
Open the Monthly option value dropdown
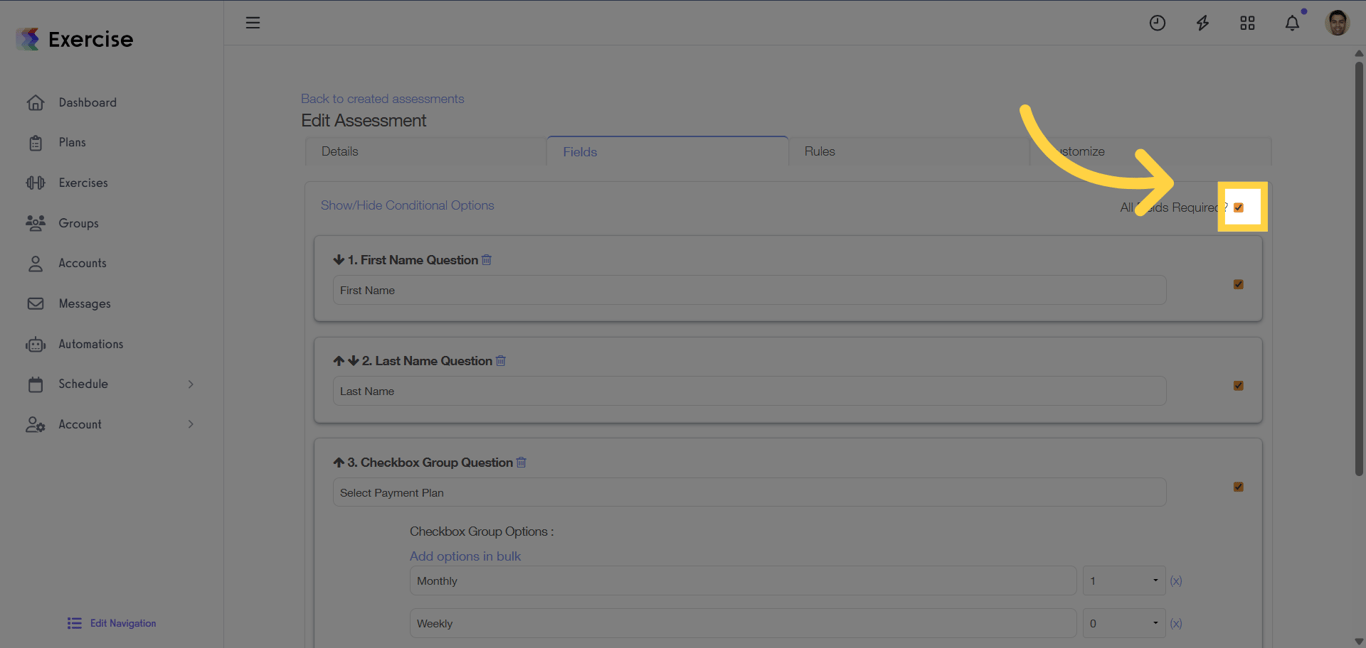coord(1124,581)
